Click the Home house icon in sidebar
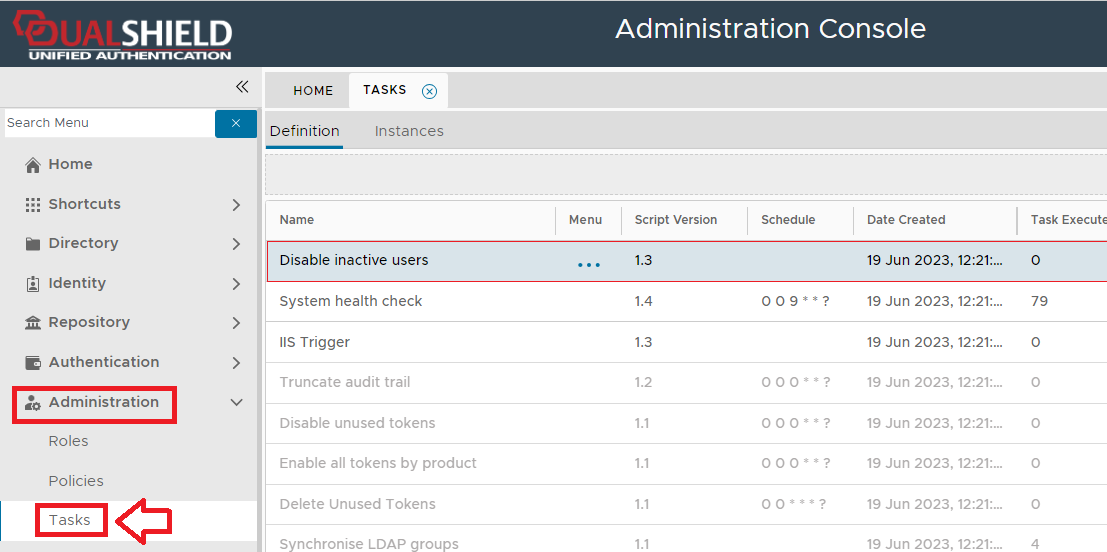Image resolution: width=1107 pixels, height=552 pixels. pos(33,165)
